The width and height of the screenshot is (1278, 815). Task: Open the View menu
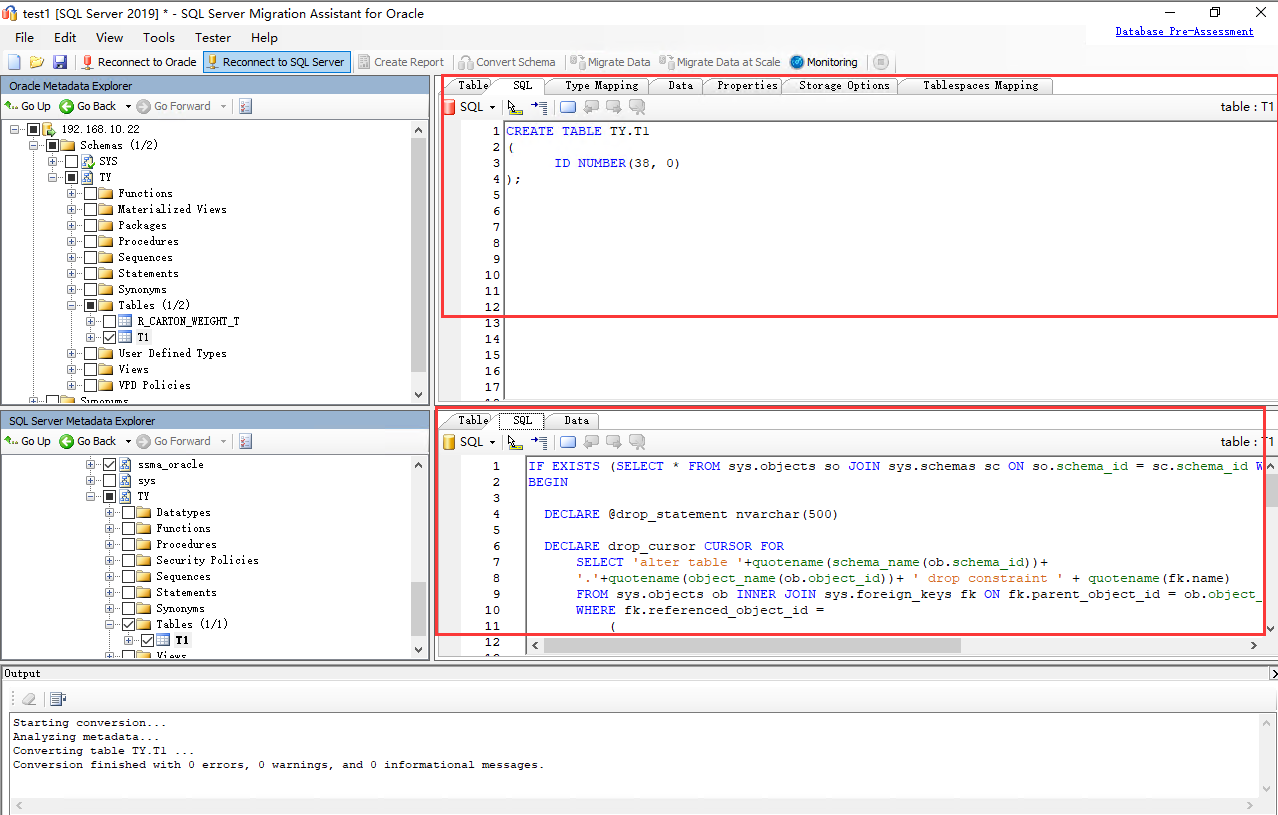110,38
